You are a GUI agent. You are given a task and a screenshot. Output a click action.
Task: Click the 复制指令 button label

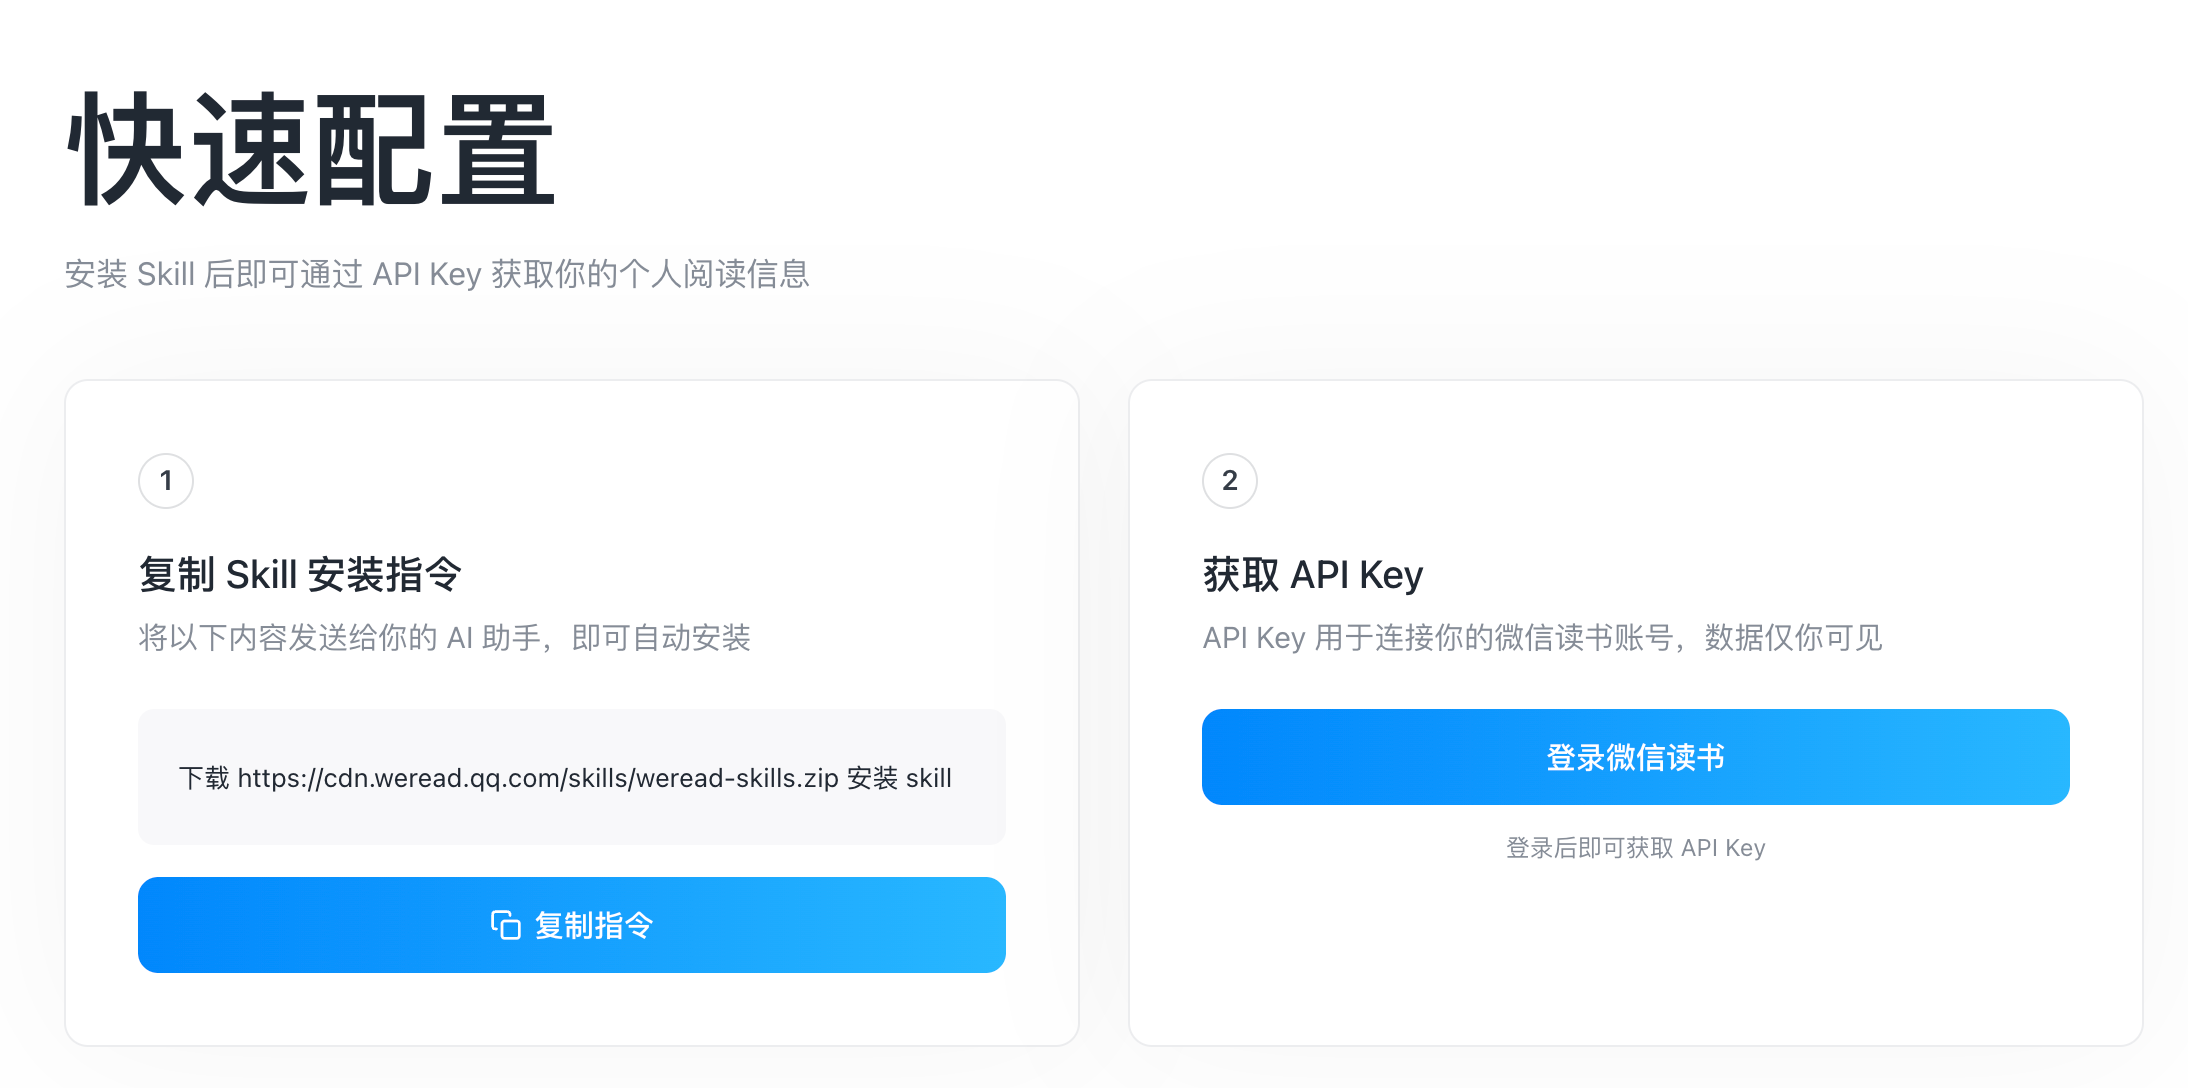click(594, 925)
